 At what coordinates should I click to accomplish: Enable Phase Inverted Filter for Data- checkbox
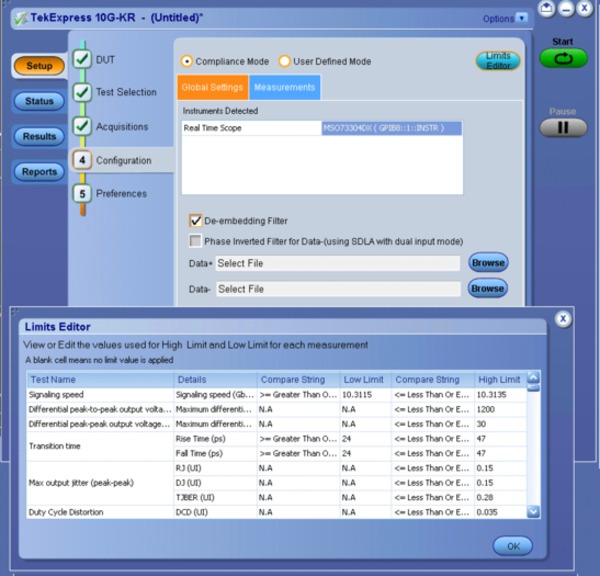(196, 241)
